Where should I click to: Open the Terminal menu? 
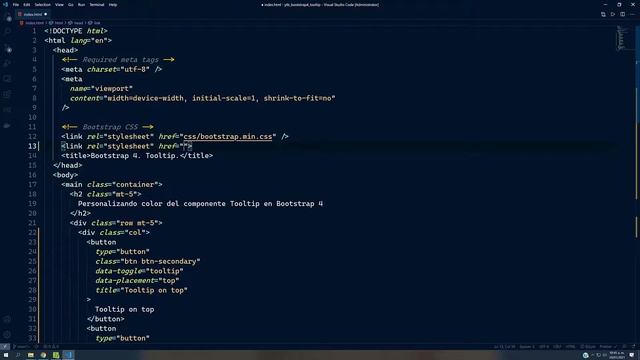97,5
